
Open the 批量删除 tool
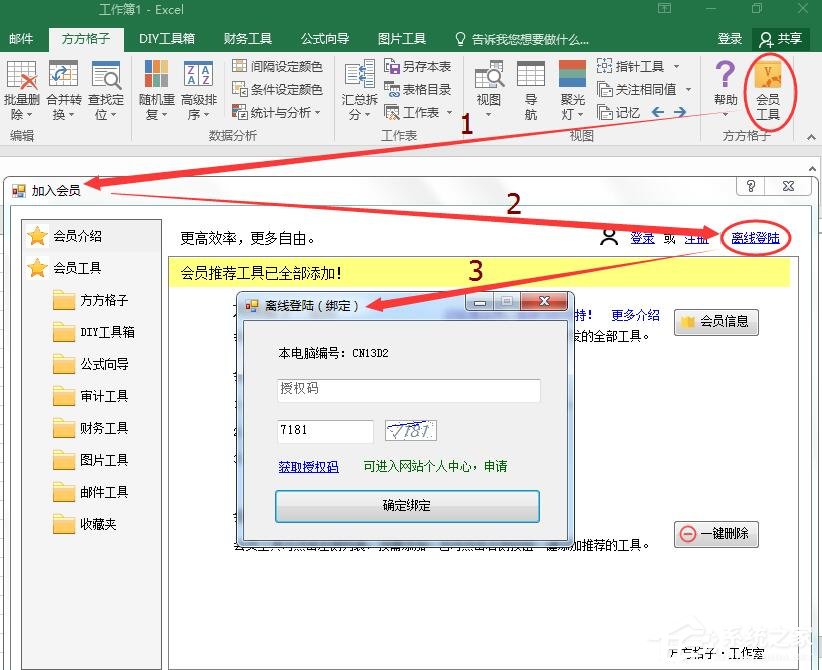(21, 90)
